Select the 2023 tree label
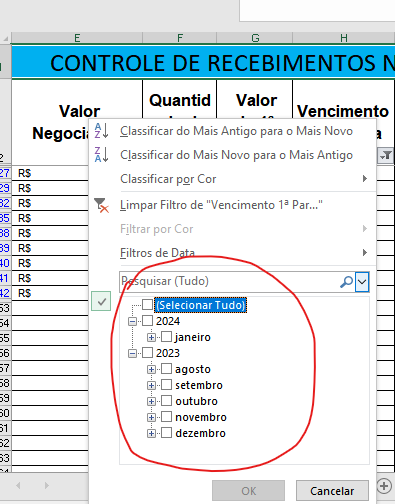The height and width of the screenshot is (504, 395). tap(168, 353)
